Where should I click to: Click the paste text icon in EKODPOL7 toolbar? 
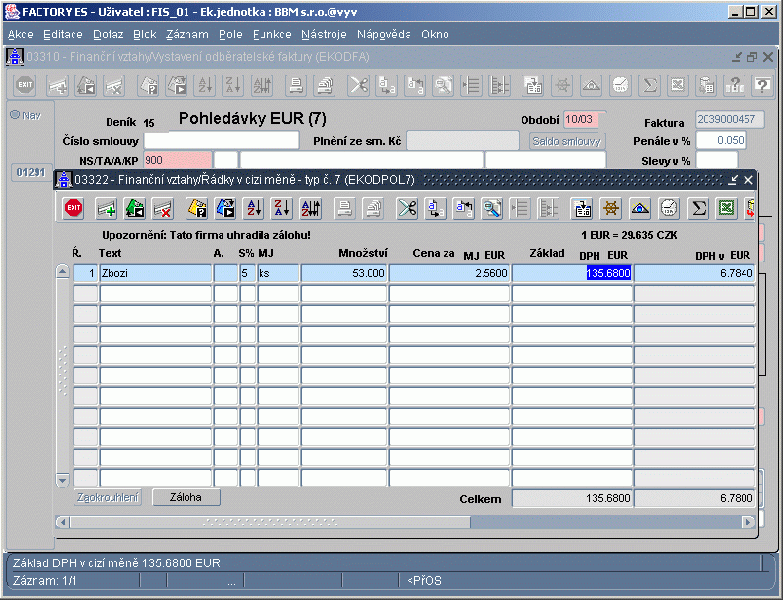[463, 208]
